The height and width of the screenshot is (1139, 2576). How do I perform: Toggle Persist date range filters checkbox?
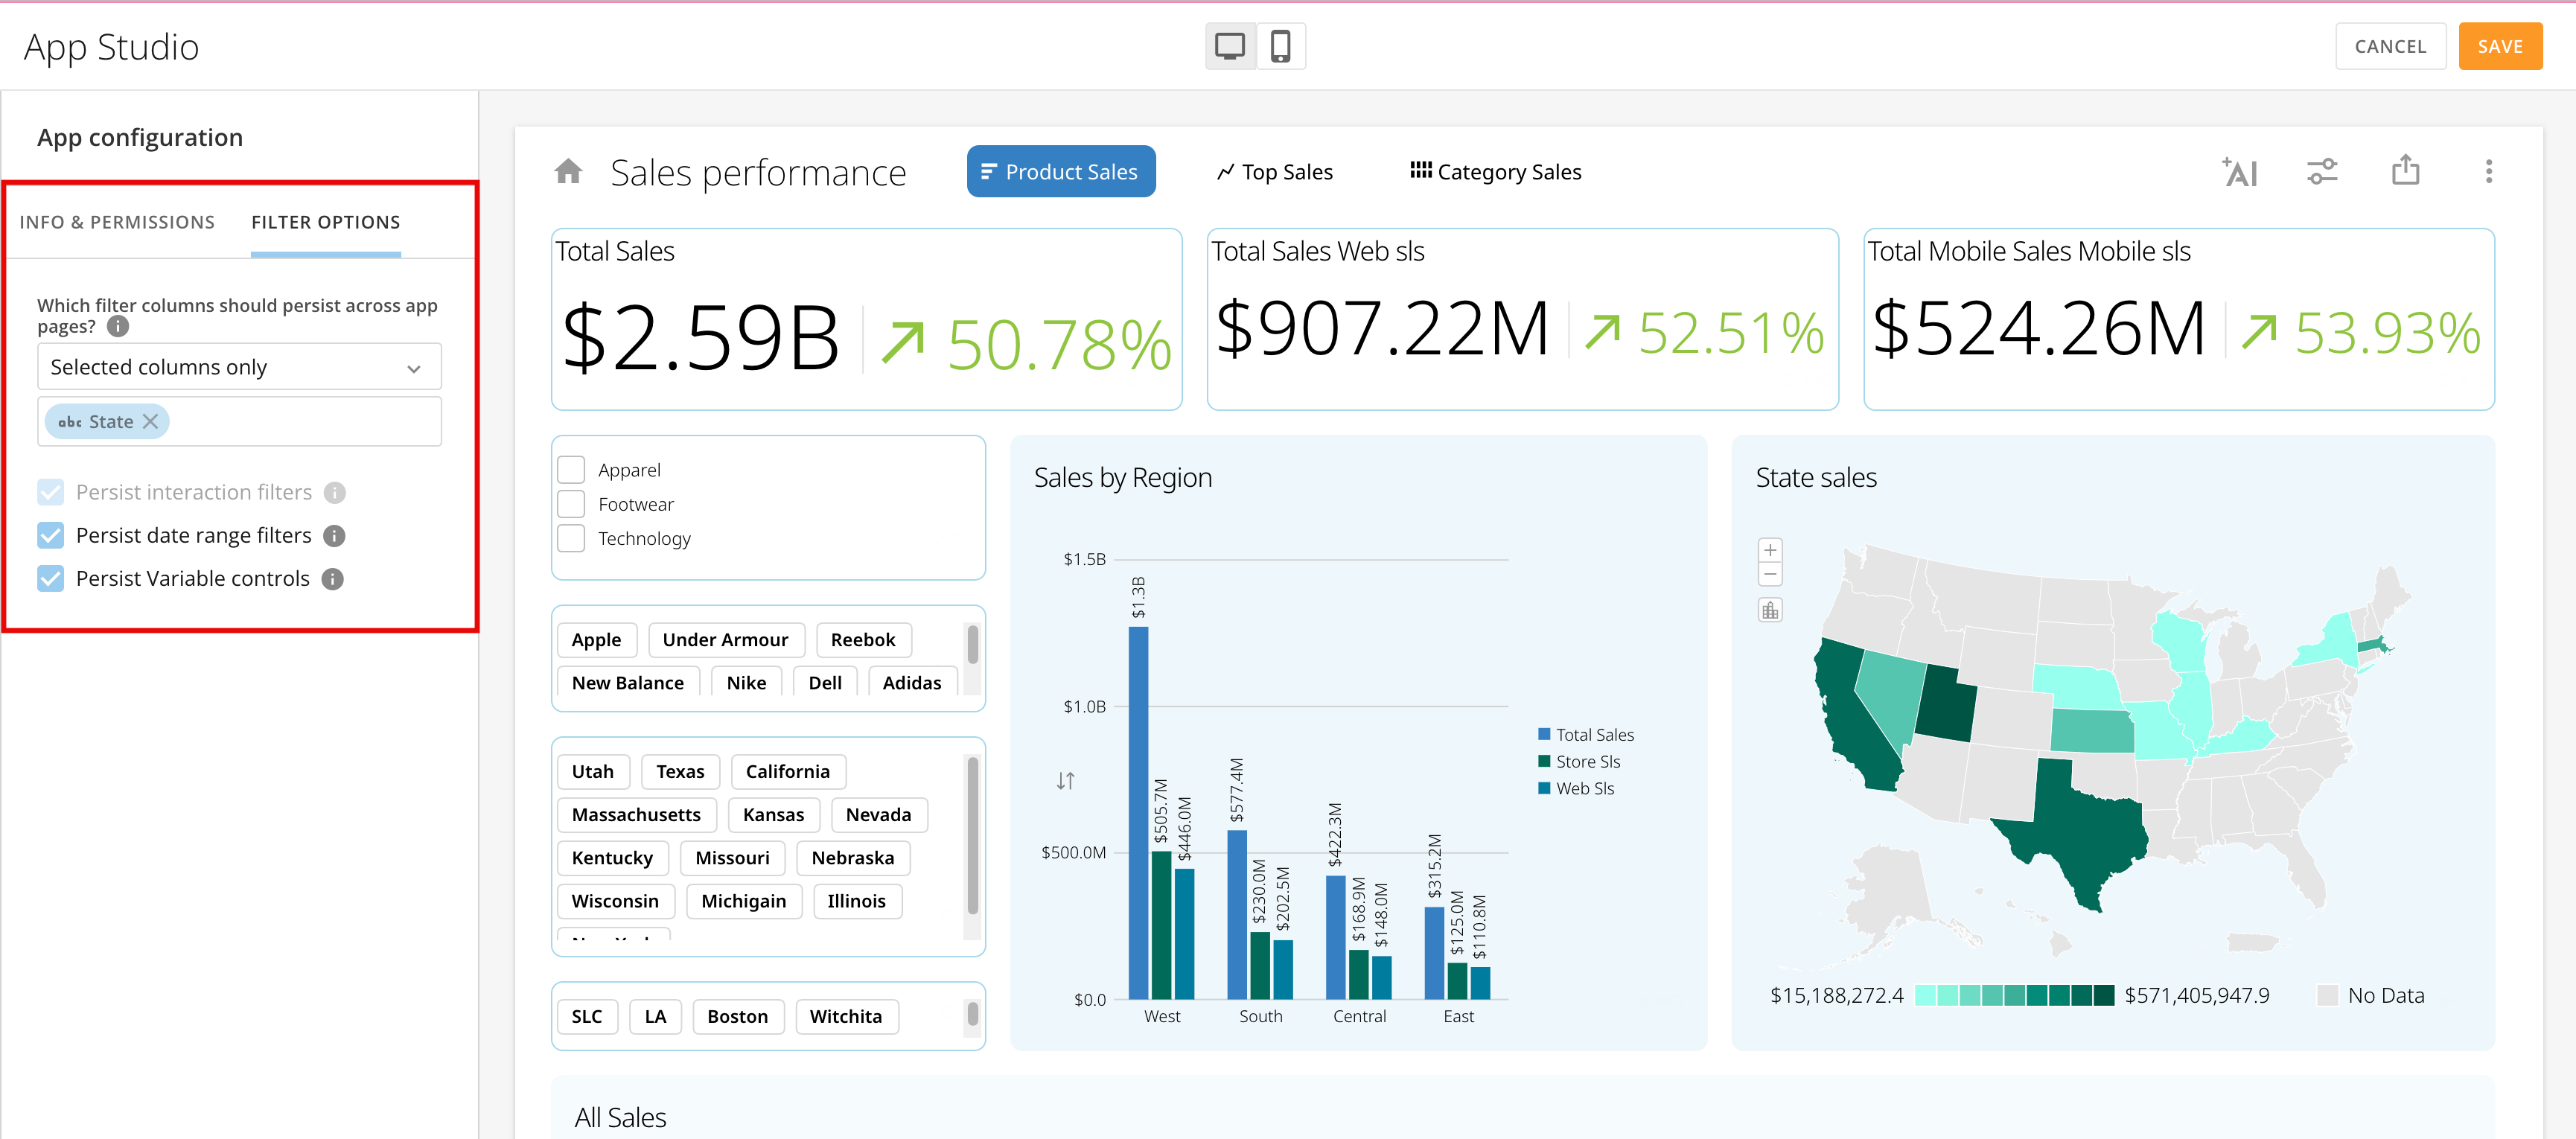[x=51, y=536]
